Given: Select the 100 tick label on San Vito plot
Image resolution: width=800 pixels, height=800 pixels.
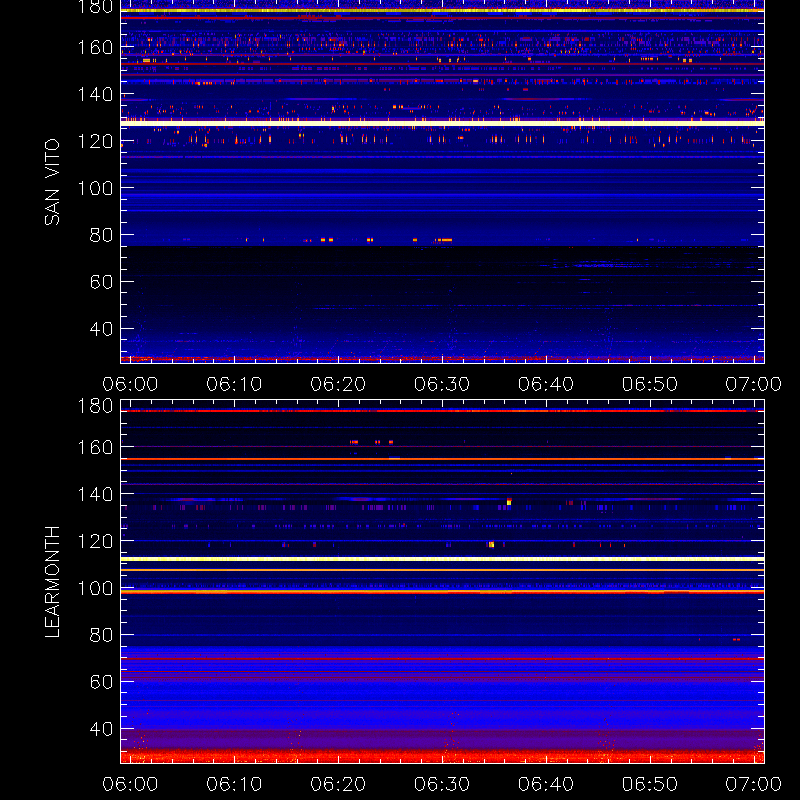Looking at the screenshot, I should [x=95, y=188].
